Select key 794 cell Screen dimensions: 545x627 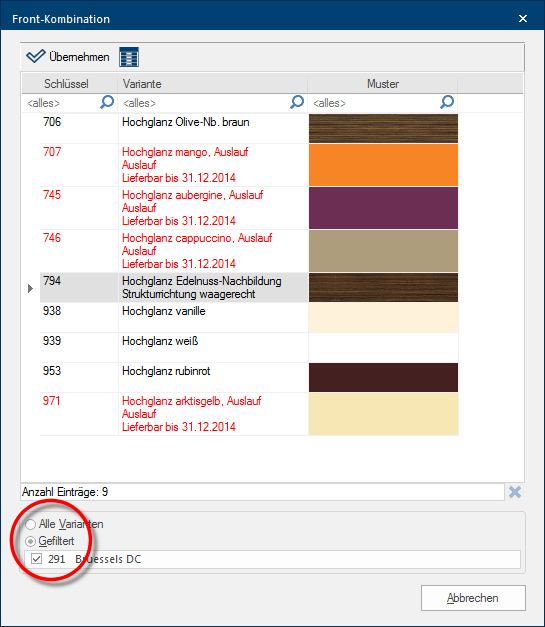[x=79, y=288]
